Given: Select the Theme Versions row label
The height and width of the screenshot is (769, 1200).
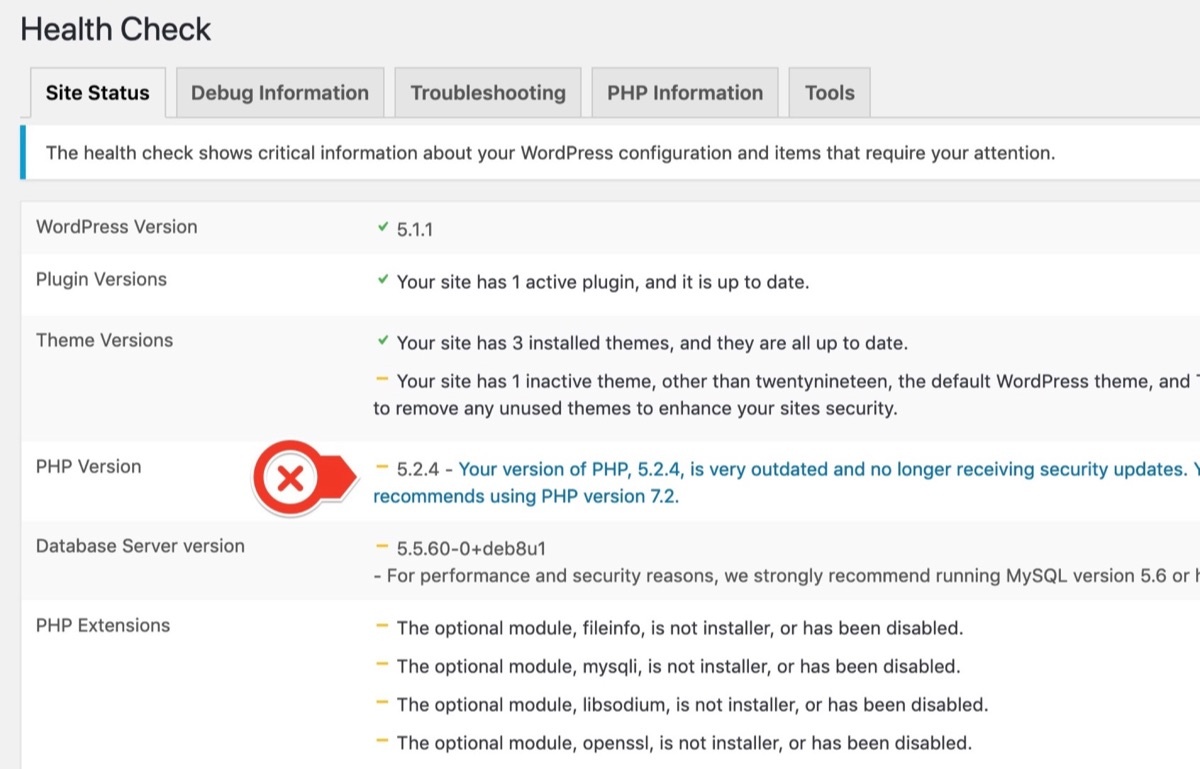Looking at the screenshot, I should [x=104, y=341].
